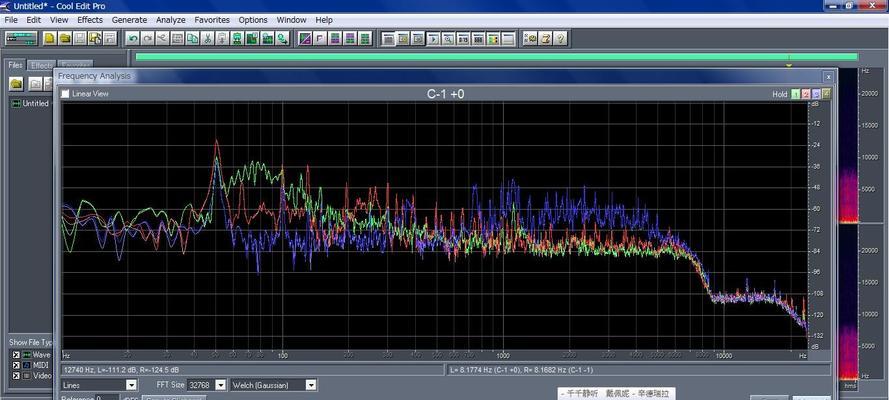Click the play-arrow window toggle toolbar icon

[433, 39]
